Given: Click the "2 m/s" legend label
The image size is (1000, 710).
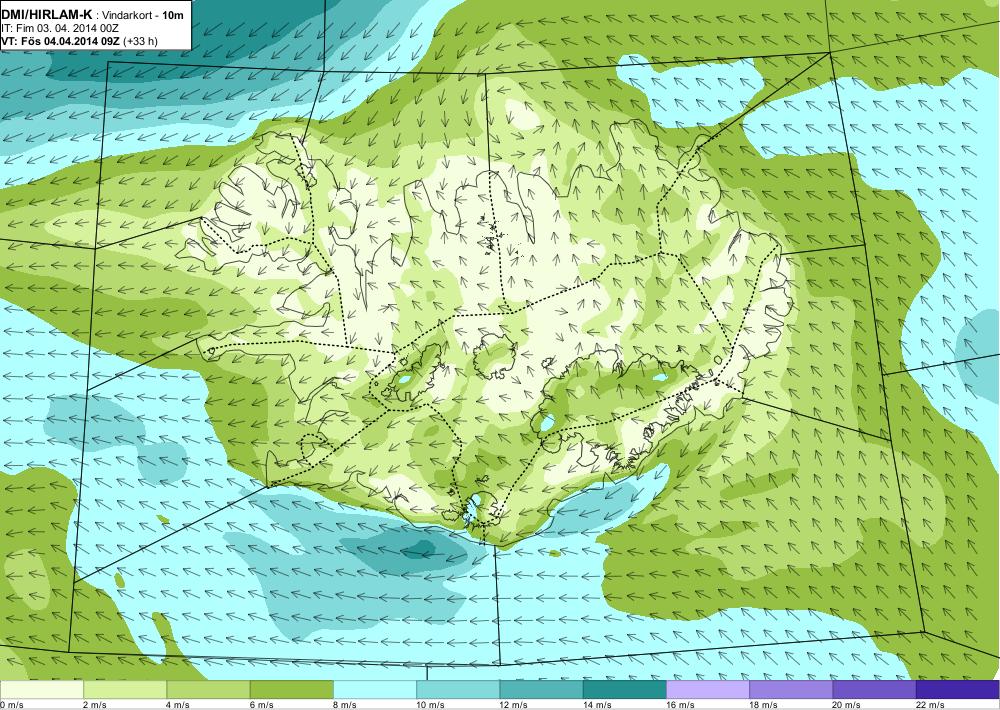Looking at the screenshot, I should 95,705.
